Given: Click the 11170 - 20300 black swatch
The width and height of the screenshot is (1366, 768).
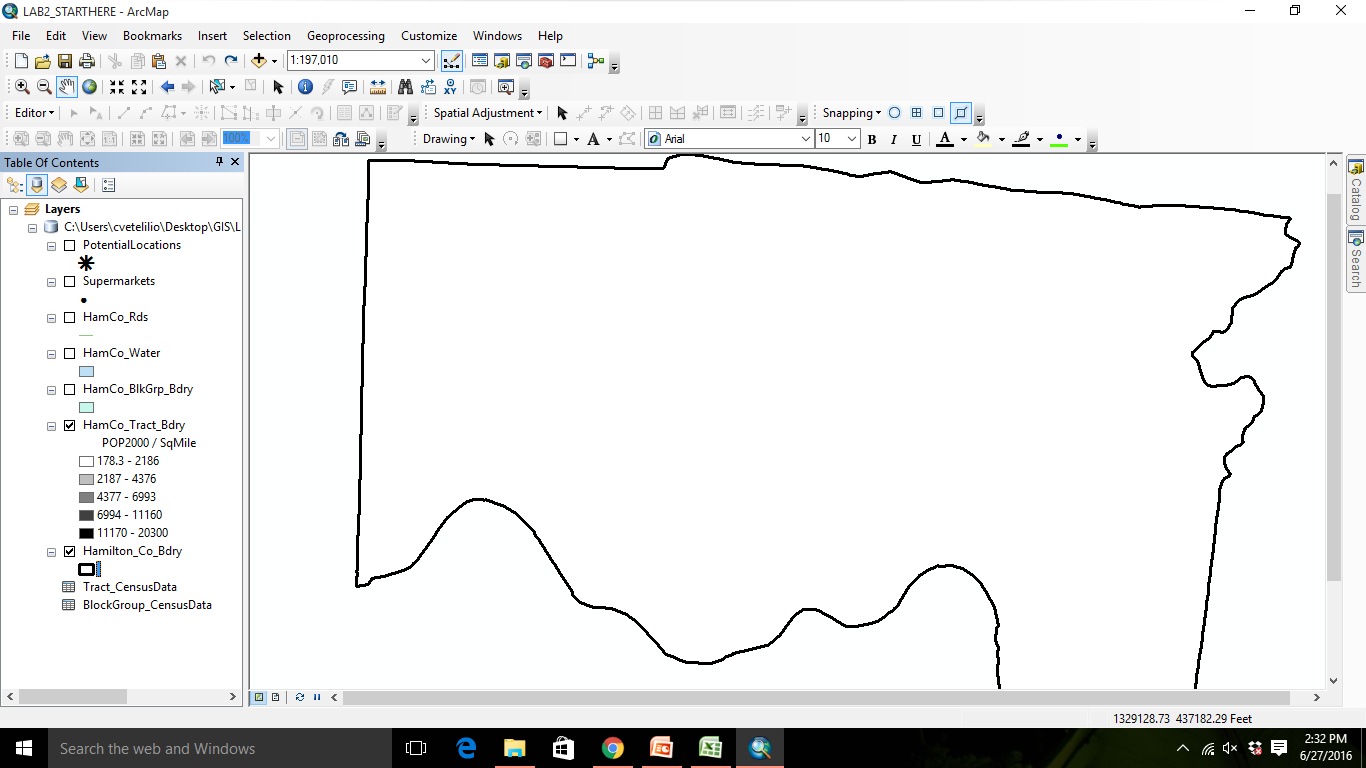Looking at the screenshot, I should pyautogui.click(x=86, y=533).
